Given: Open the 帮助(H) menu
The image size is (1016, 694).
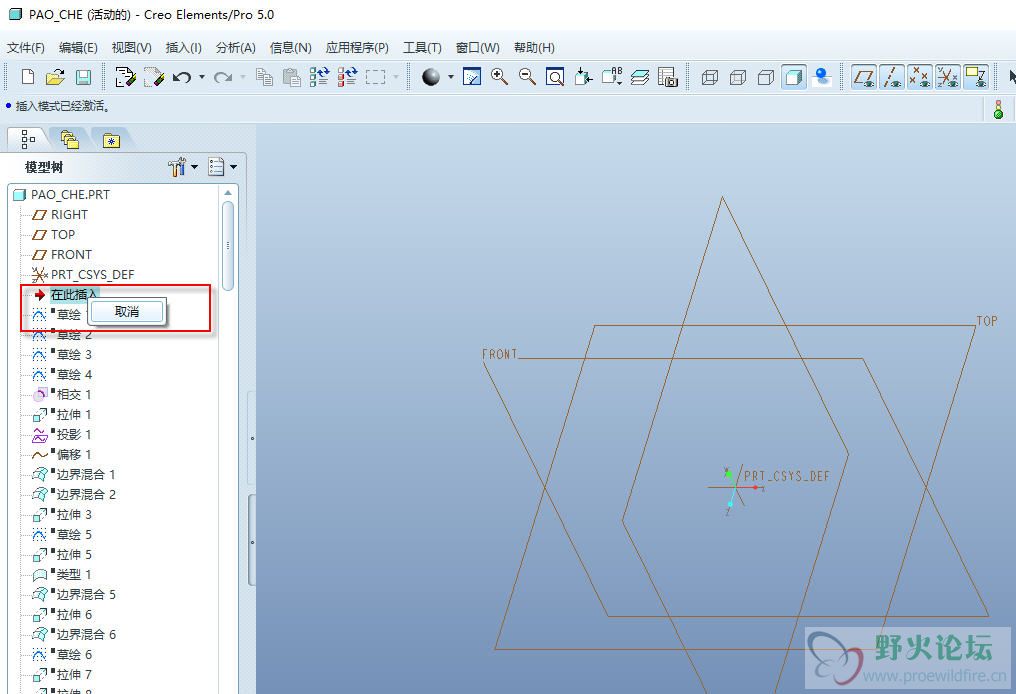Looking at the screenshot, I should click(534, 47).
